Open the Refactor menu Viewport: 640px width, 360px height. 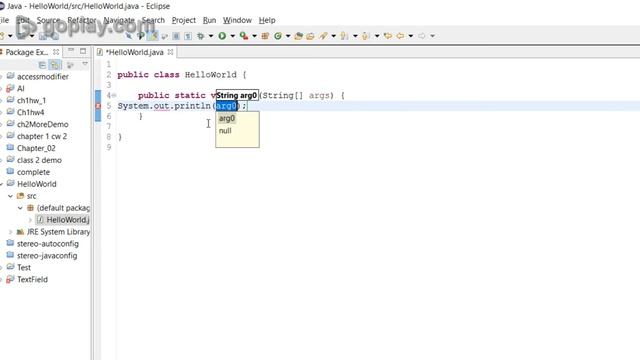[82, 20]
